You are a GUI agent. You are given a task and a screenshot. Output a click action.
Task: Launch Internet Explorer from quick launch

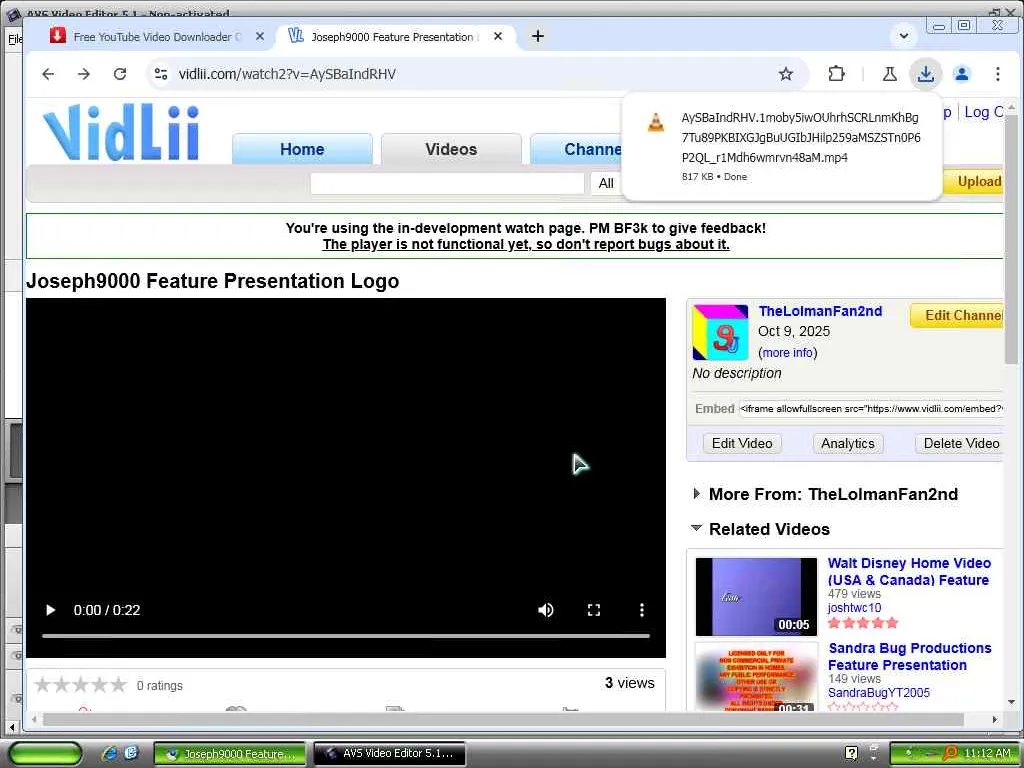109,754
